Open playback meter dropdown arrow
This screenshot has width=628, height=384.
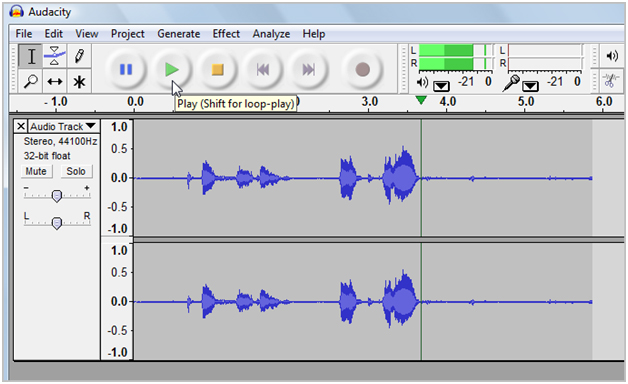point(441,86)
